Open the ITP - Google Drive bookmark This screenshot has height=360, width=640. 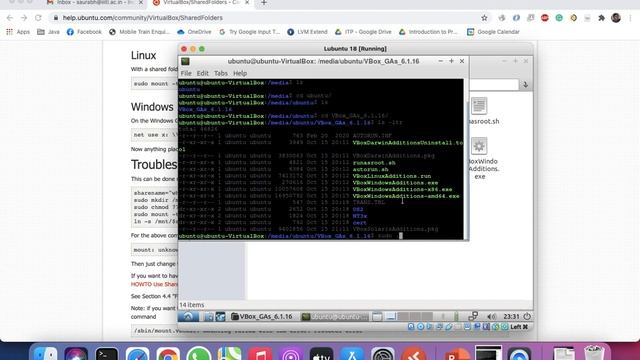point(363,31)
